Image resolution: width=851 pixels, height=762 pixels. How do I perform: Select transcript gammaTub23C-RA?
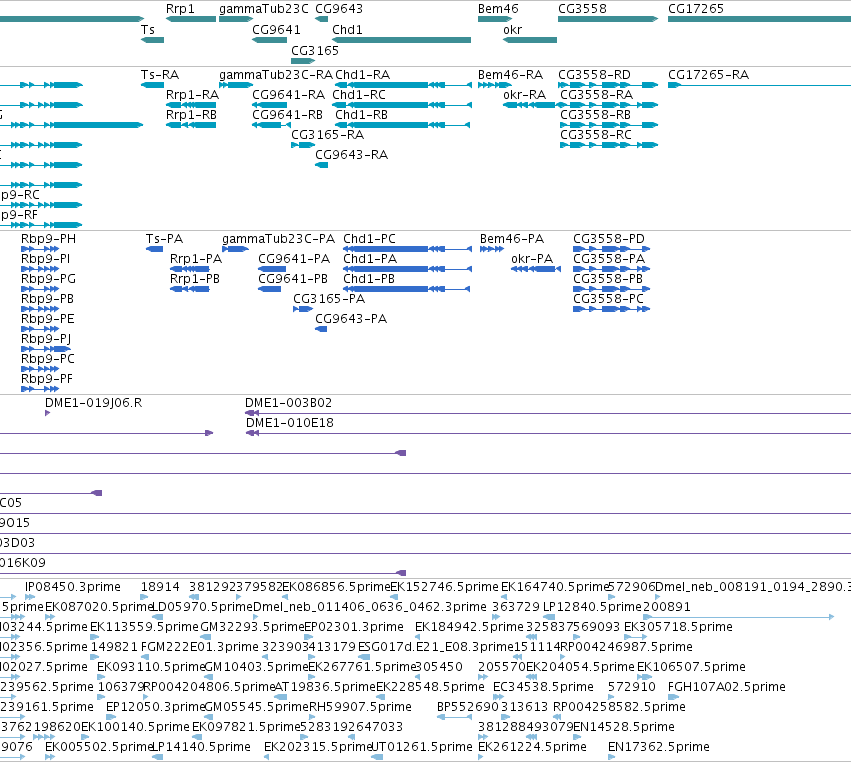coord(236,85)
